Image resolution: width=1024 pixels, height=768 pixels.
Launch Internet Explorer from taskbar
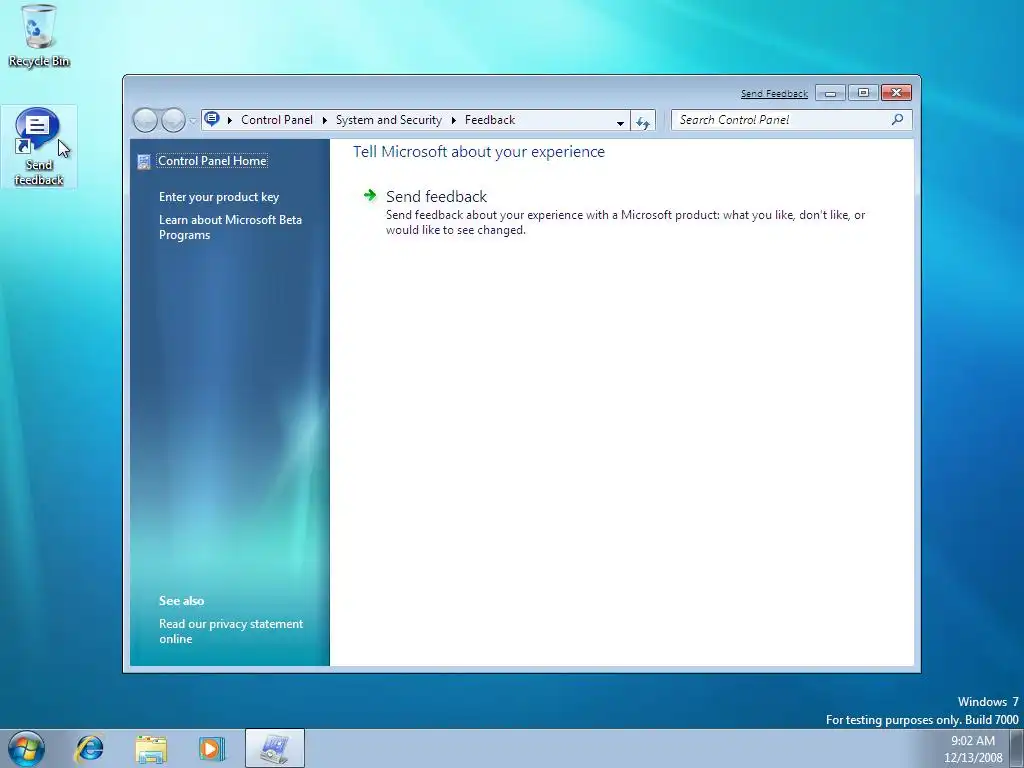click(89, 748)
